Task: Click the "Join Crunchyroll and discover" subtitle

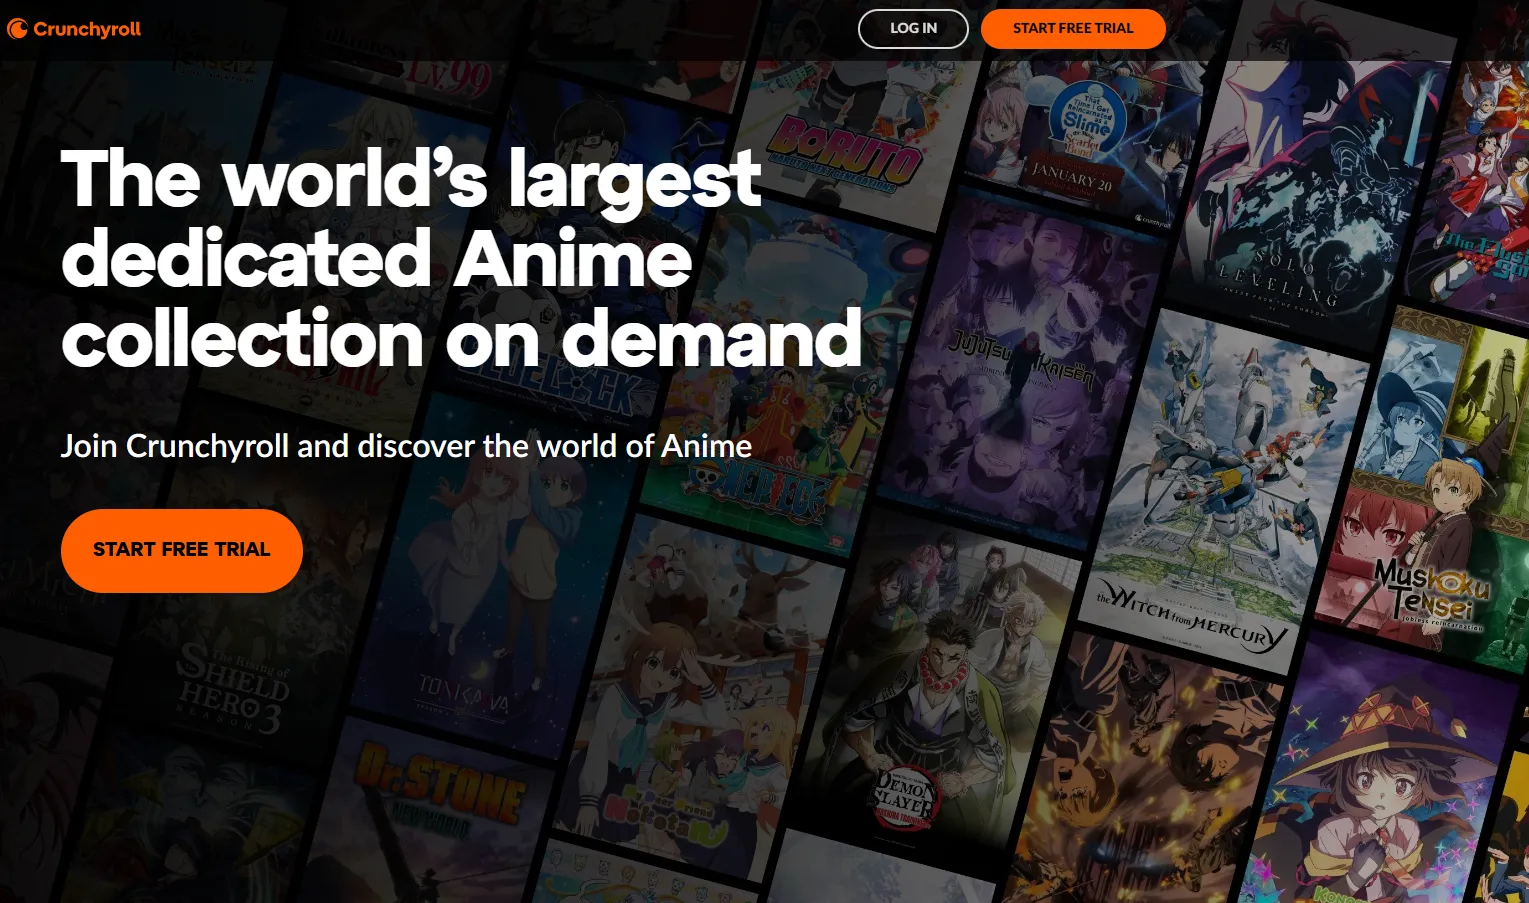Action: coord(406,446)
